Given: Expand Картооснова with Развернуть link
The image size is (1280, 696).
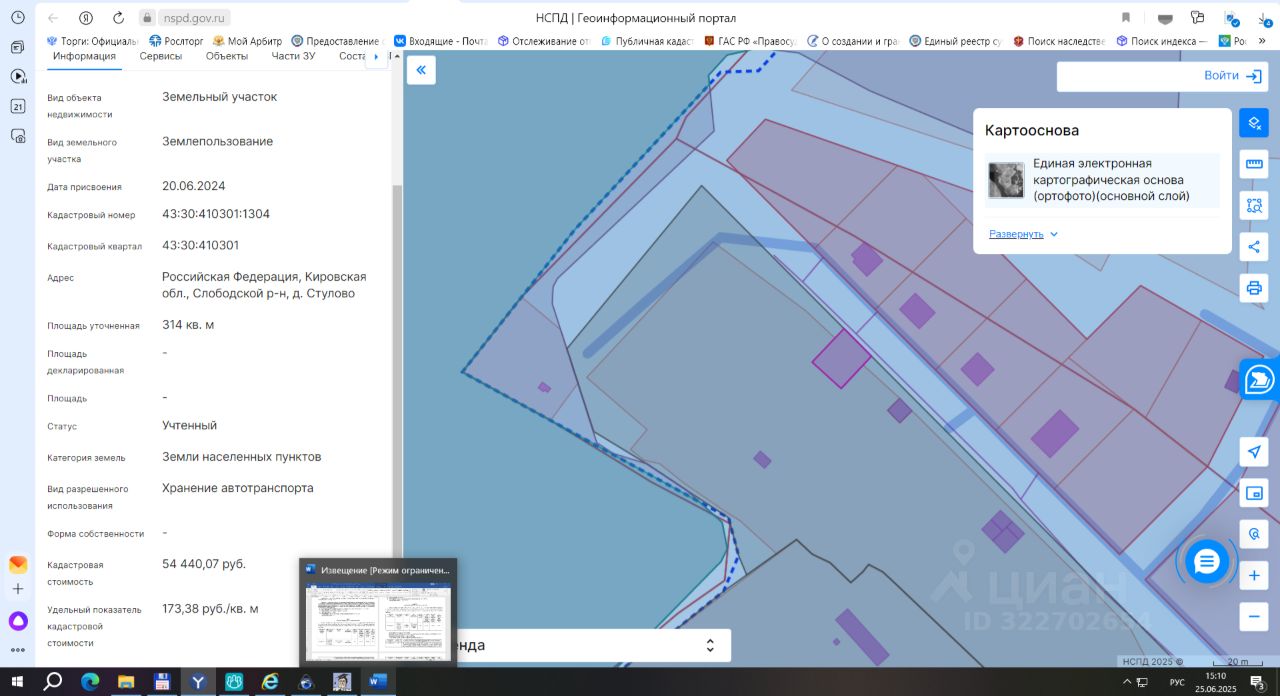Looking at the screenshot, I should click(x=1024, y=234).
